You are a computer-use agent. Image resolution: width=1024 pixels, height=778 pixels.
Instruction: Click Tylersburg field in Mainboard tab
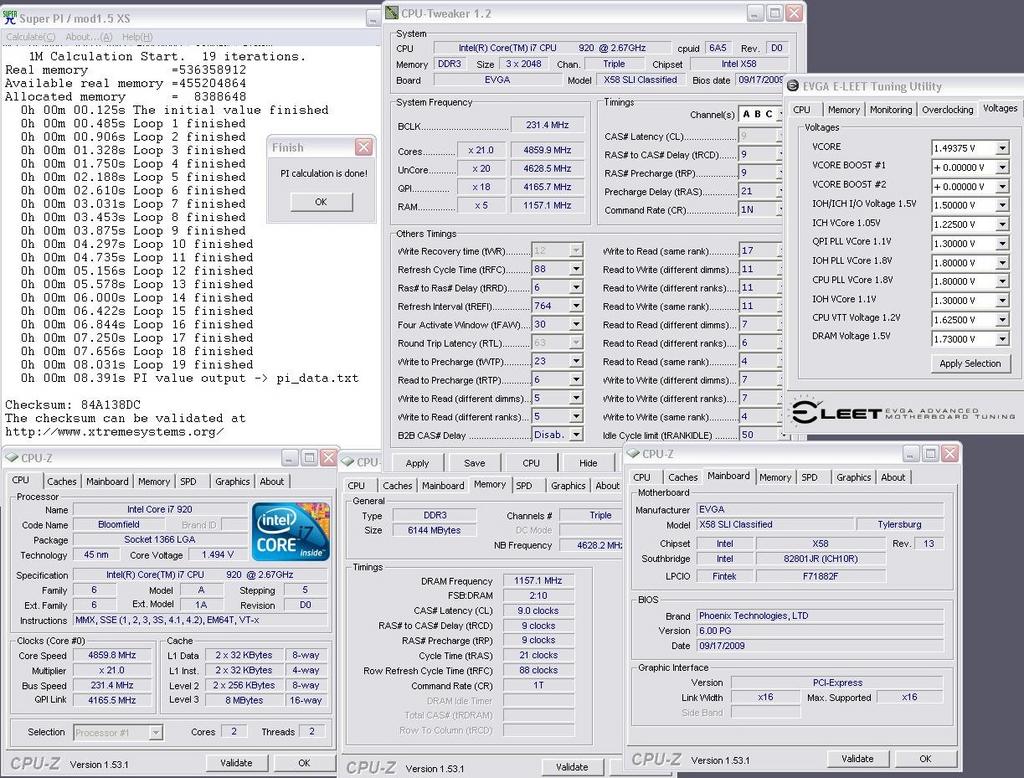point(899,525)
